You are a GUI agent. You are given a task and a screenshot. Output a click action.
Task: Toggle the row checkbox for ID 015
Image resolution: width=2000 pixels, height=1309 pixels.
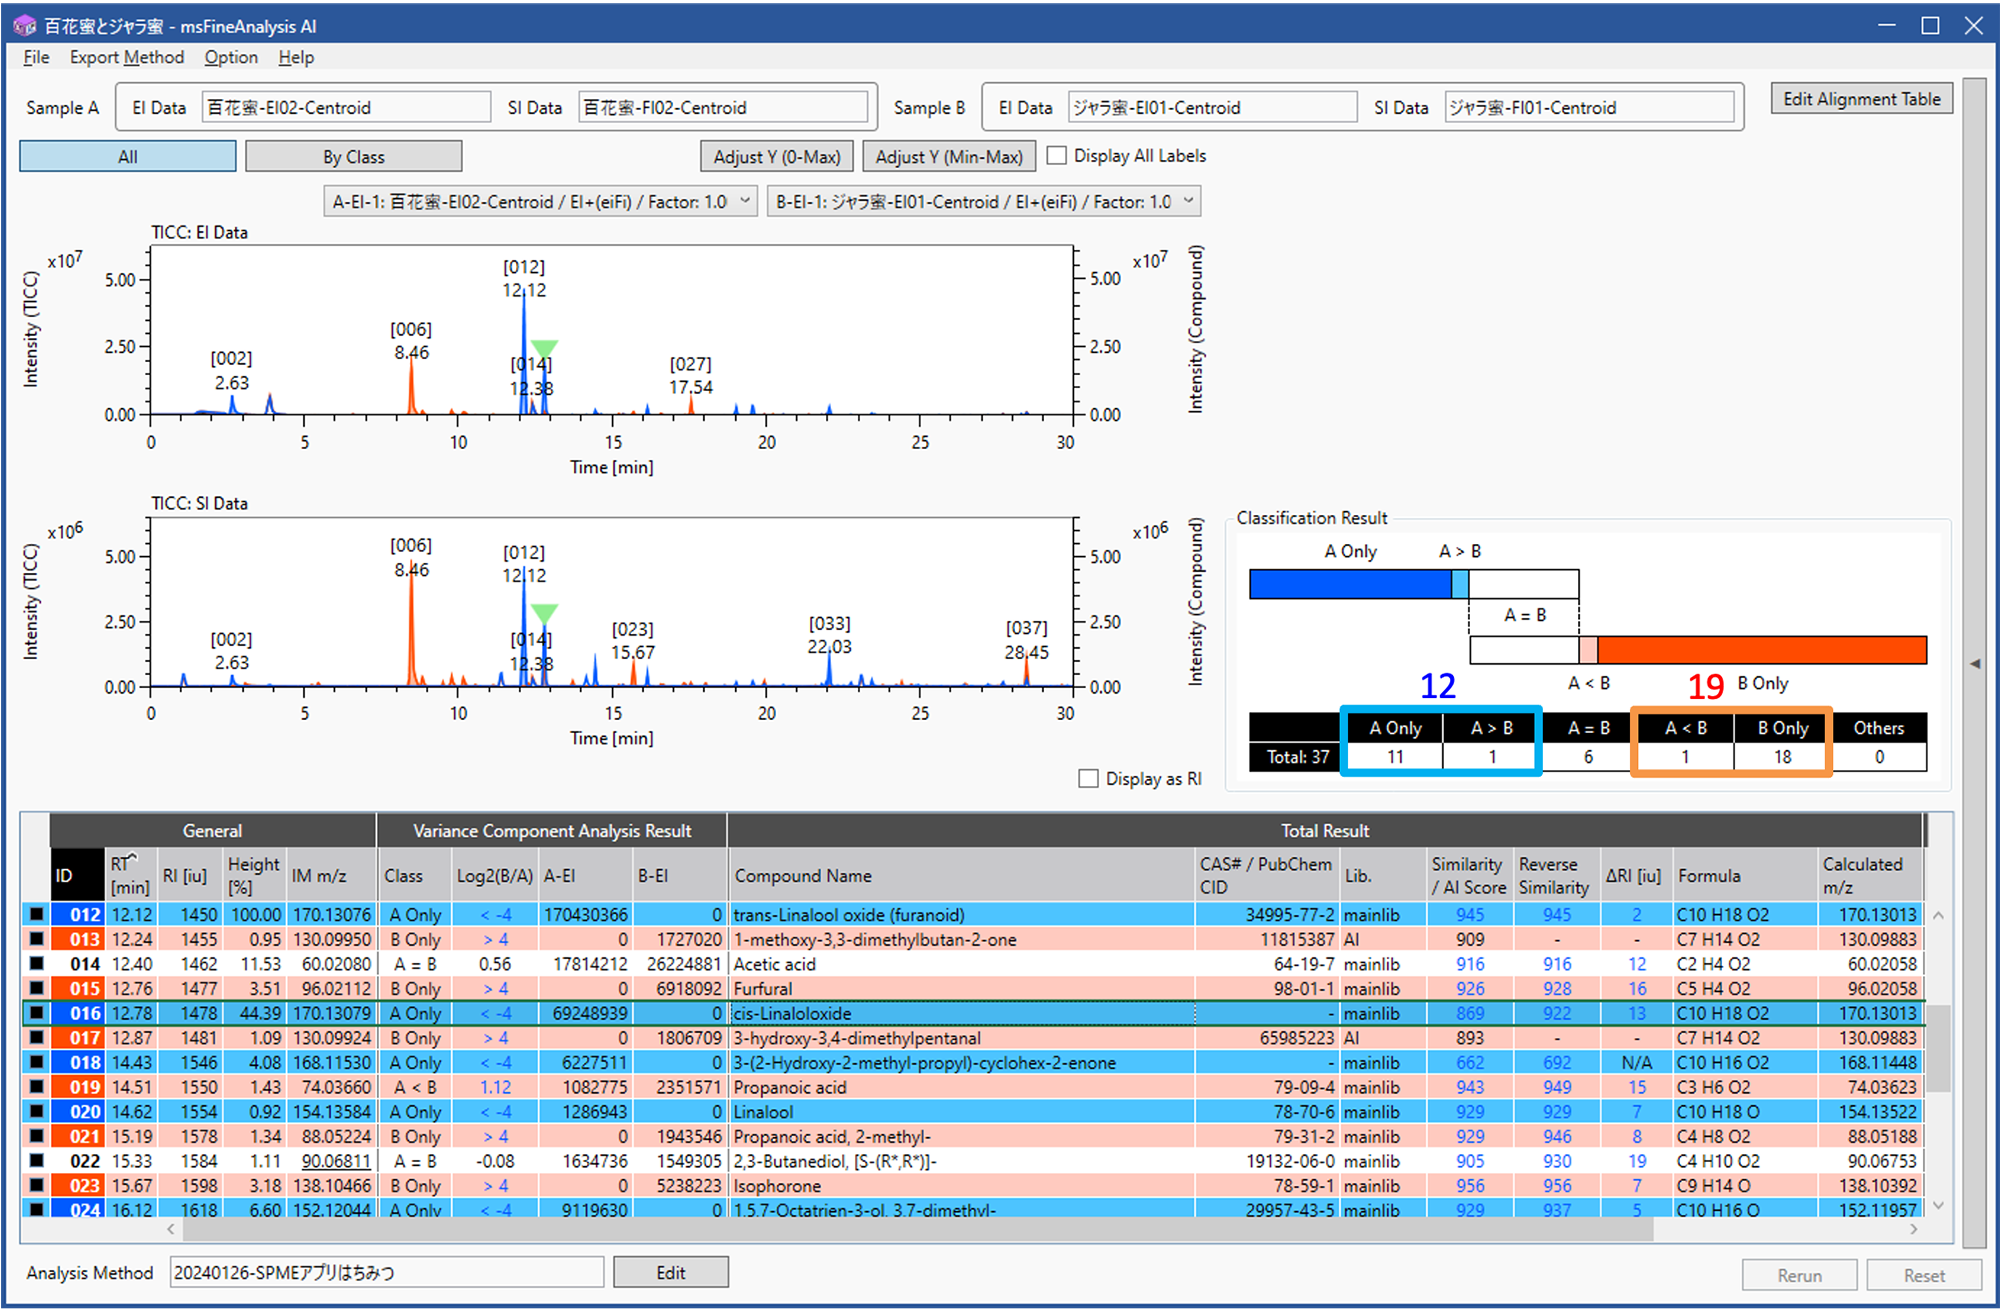point(37,988)
